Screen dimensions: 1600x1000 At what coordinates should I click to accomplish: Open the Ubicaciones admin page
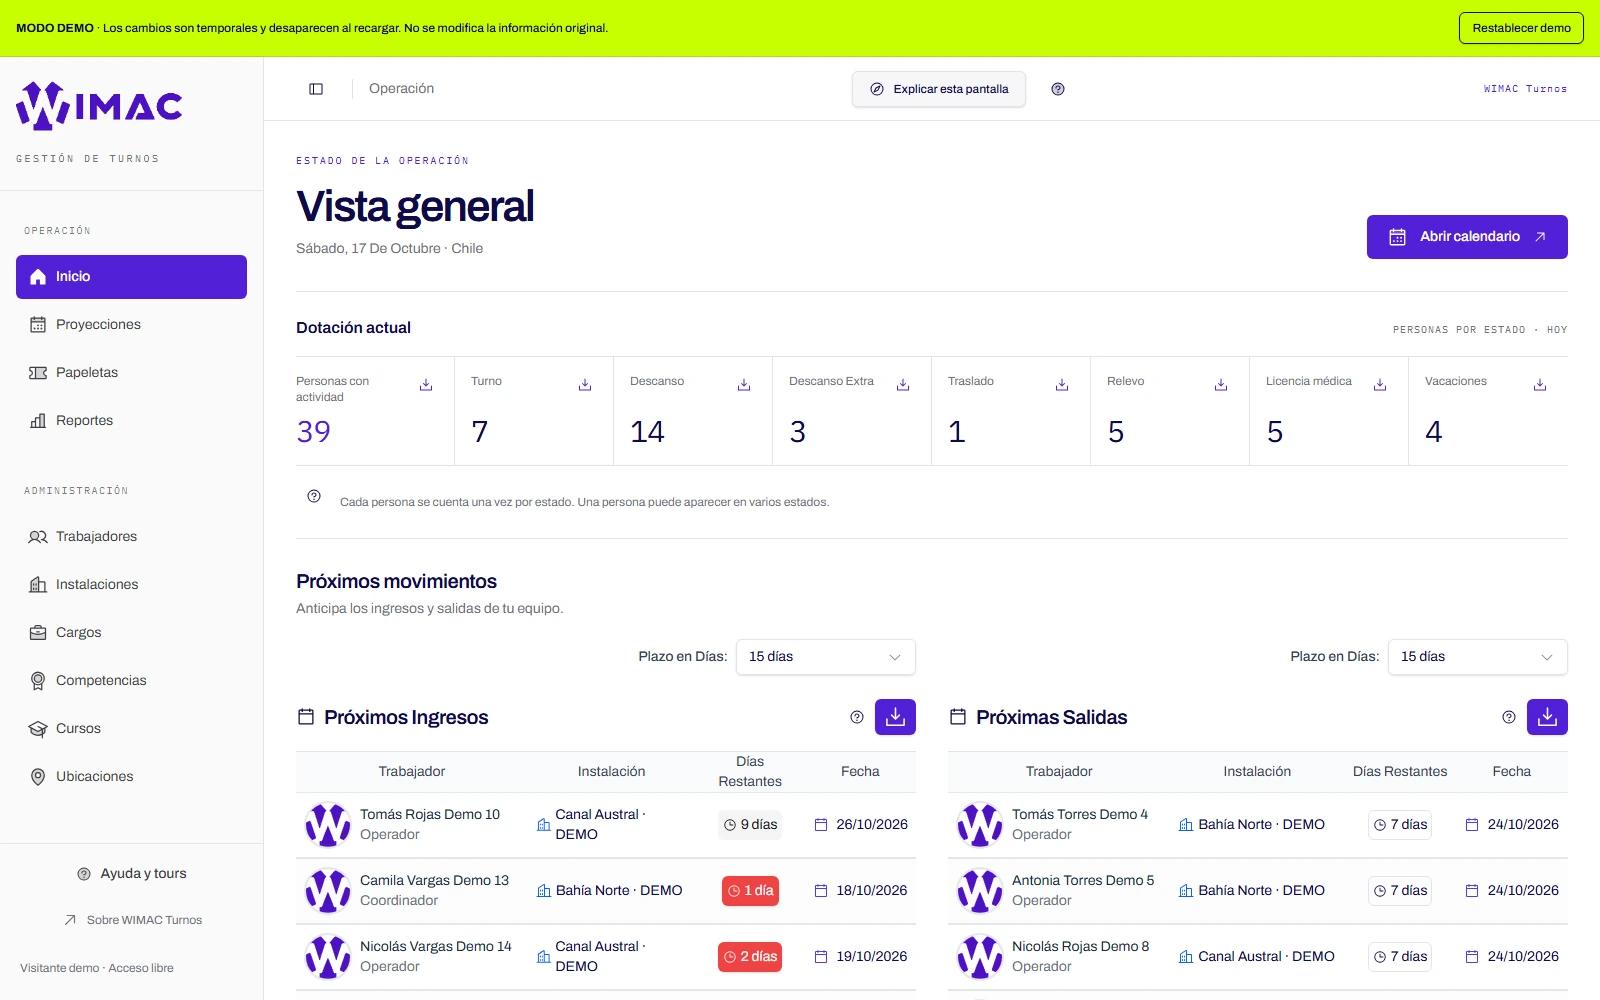coord(131,777)
